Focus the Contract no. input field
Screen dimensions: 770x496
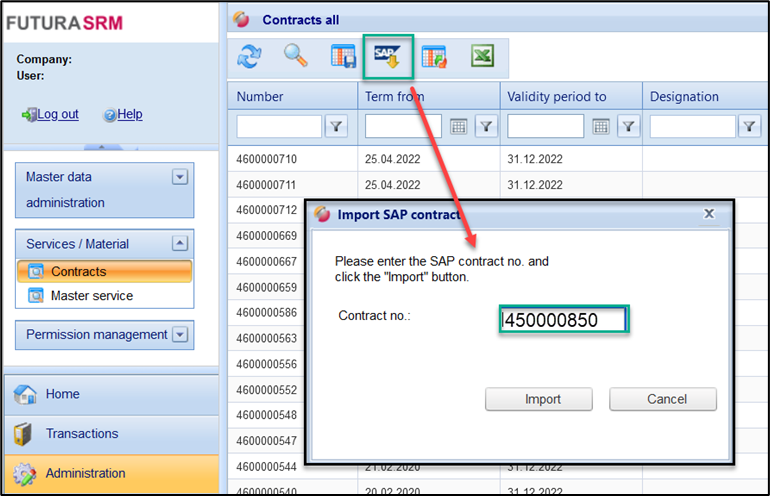click(x=563, y=320)
